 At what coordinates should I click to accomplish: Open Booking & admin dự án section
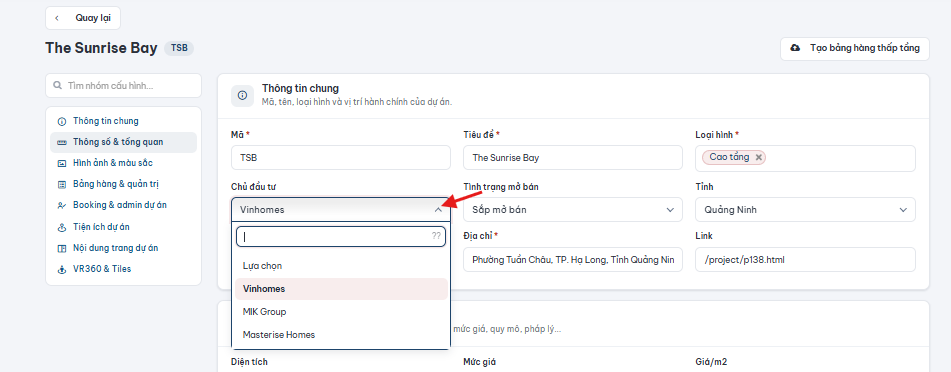coord(123,206)
